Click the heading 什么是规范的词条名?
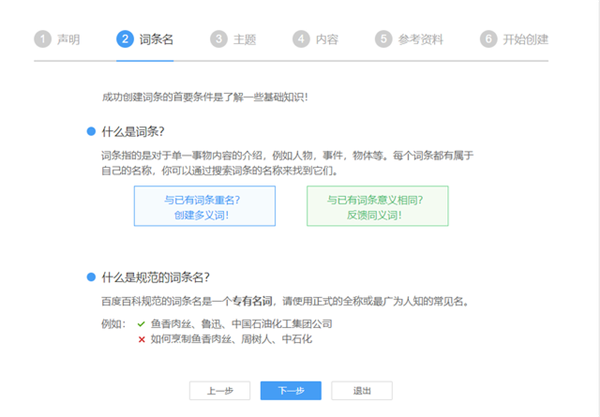The height and width of the screenshot is (417, 600). pyautogui.click(x=155, y=277)
